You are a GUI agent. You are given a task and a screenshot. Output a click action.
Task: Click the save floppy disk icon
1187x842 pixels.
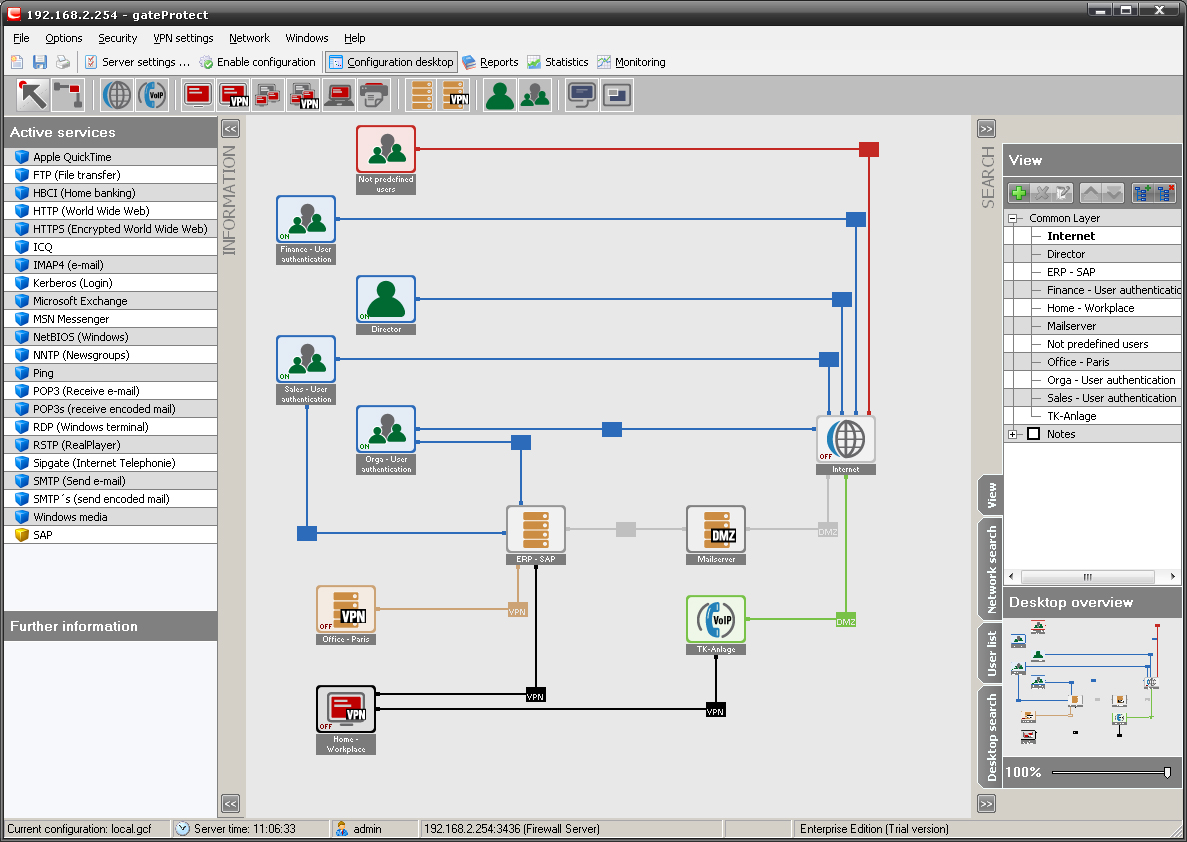[x=39, y=62]
